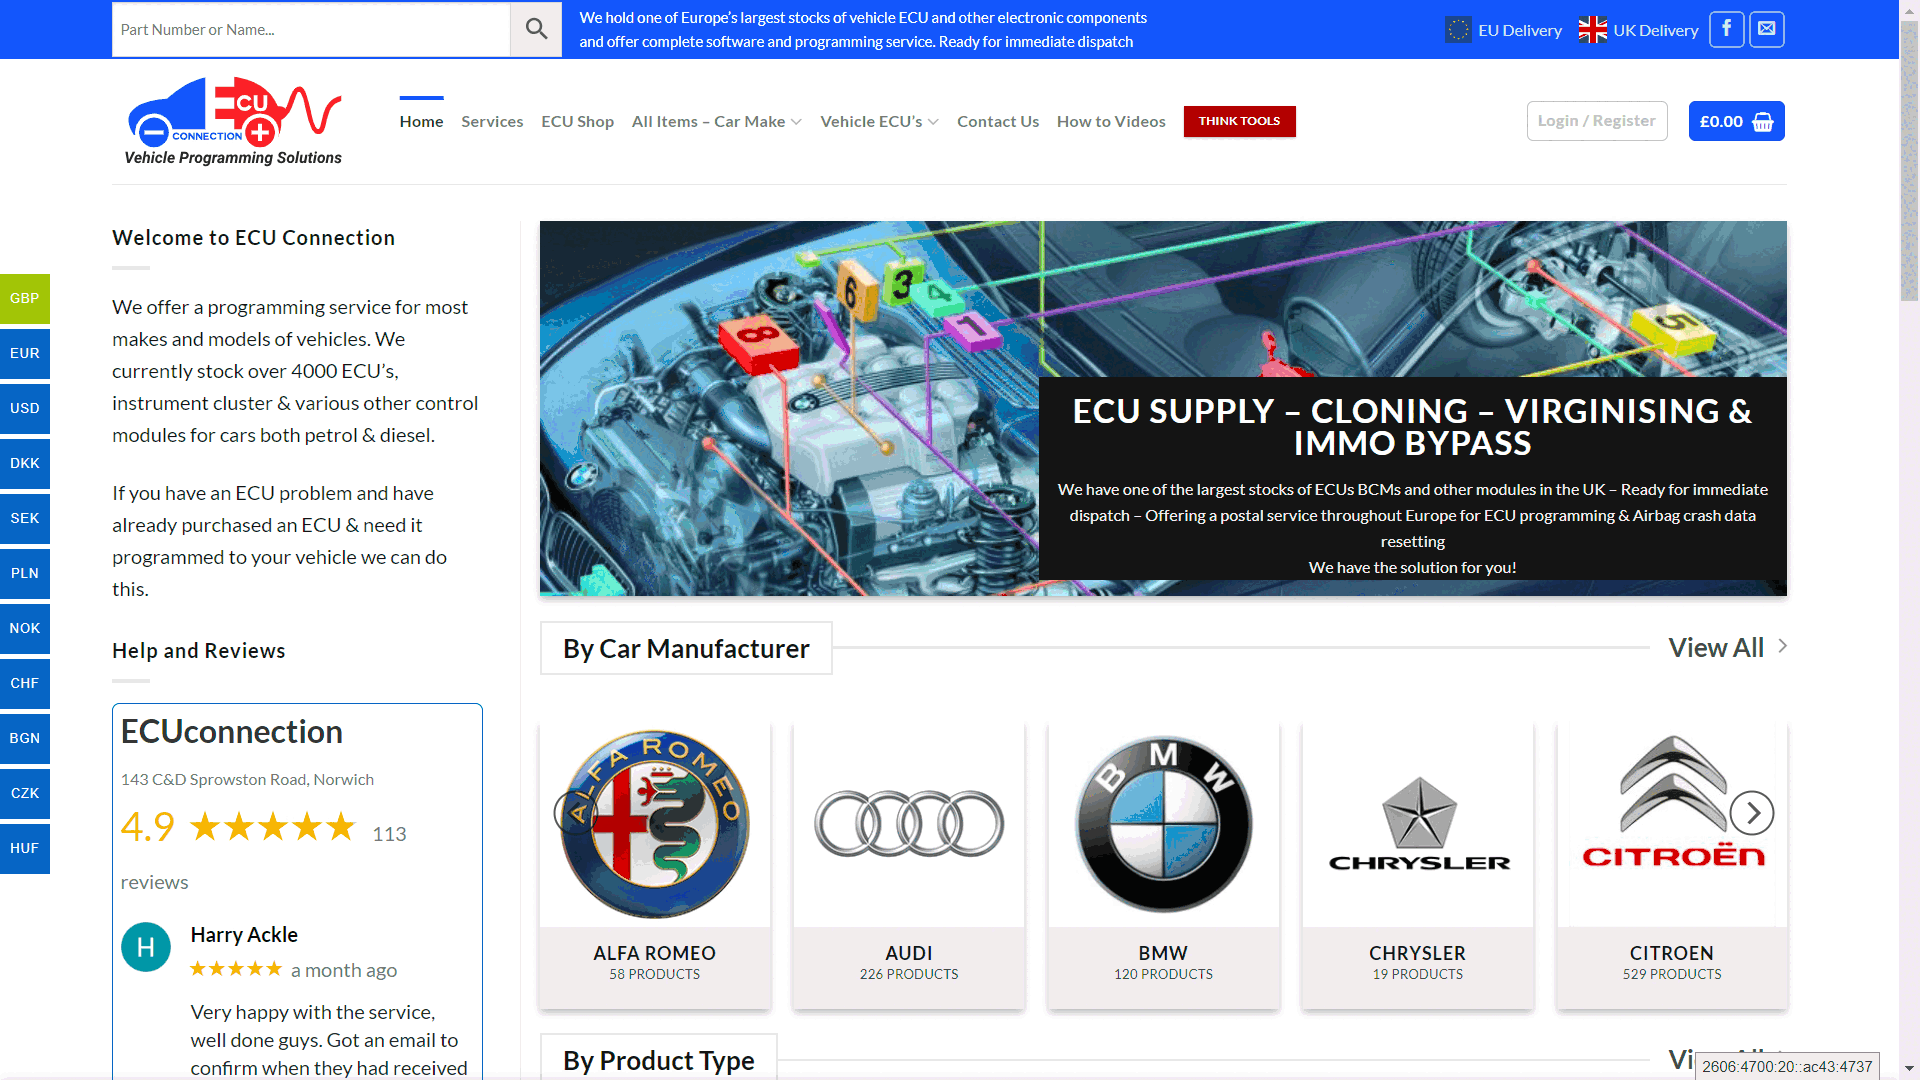Open the Services menu item

click(492, 121)
